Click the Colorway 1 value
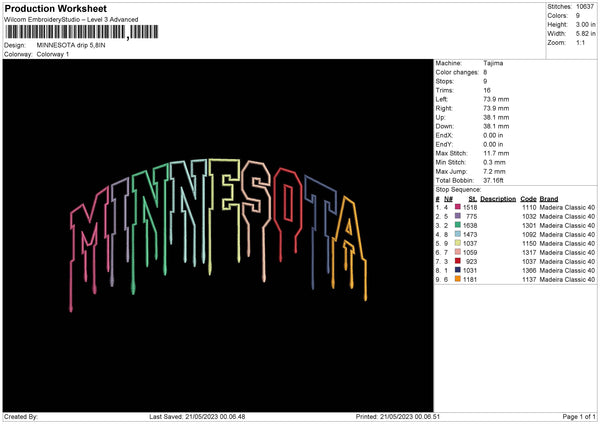 click(x=52, y=54)
